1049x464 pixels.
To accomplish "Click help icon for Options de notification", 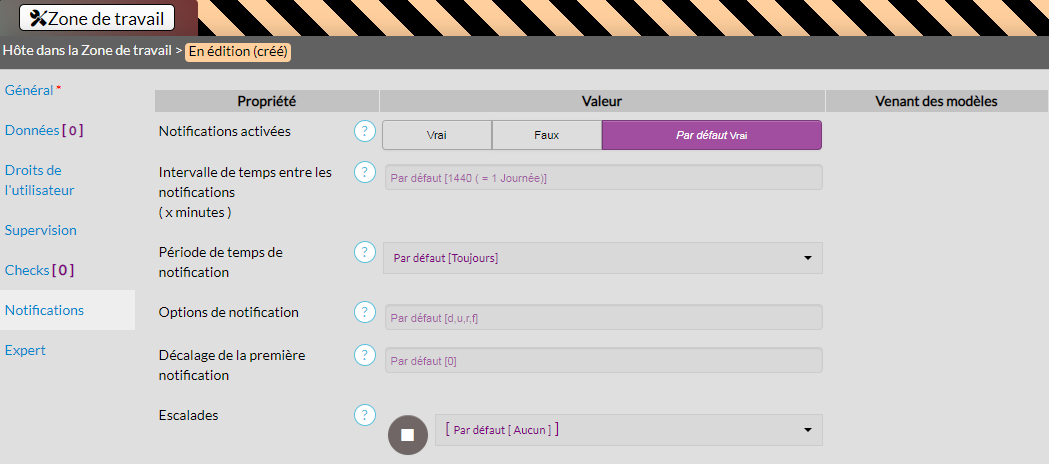I will [365, 312].
